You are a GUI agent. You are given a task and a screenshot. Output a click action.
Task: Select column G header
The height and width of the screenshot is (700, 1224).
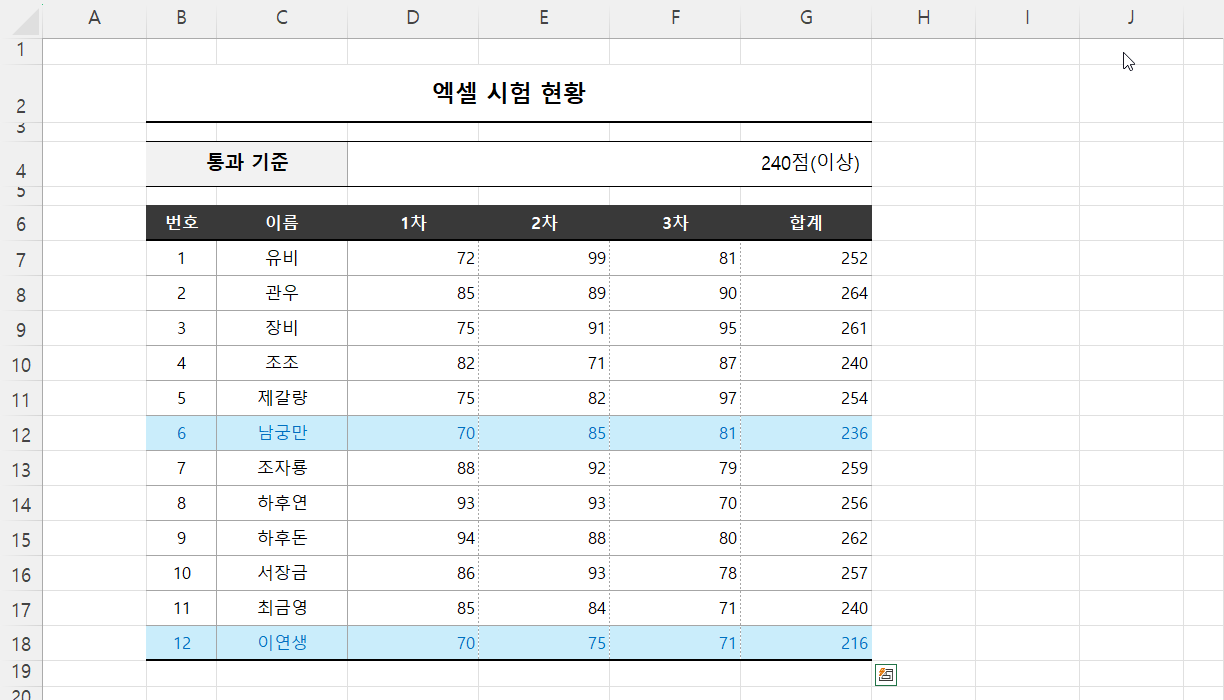point(806,17)
